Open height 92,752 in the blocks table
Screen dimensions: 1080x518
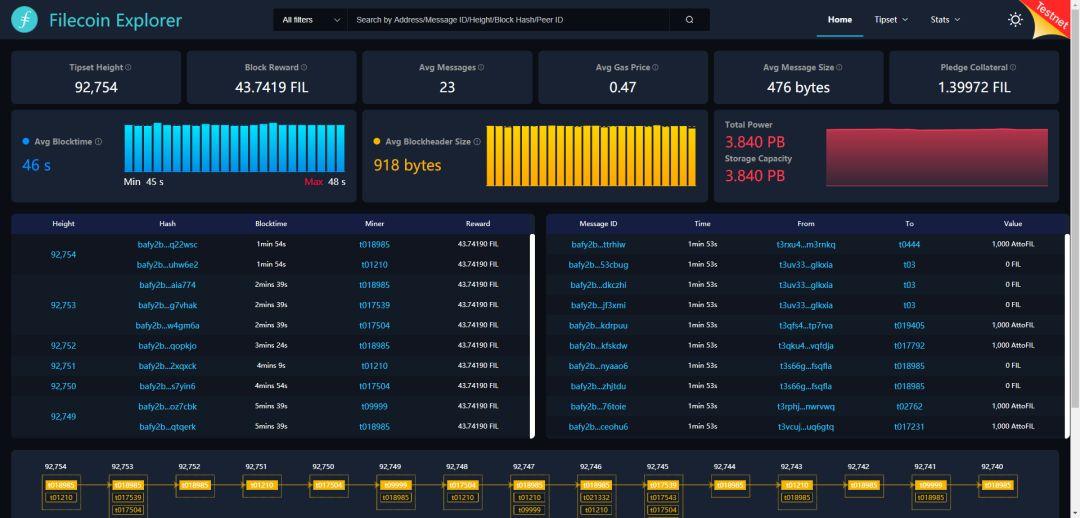(63, 346)
